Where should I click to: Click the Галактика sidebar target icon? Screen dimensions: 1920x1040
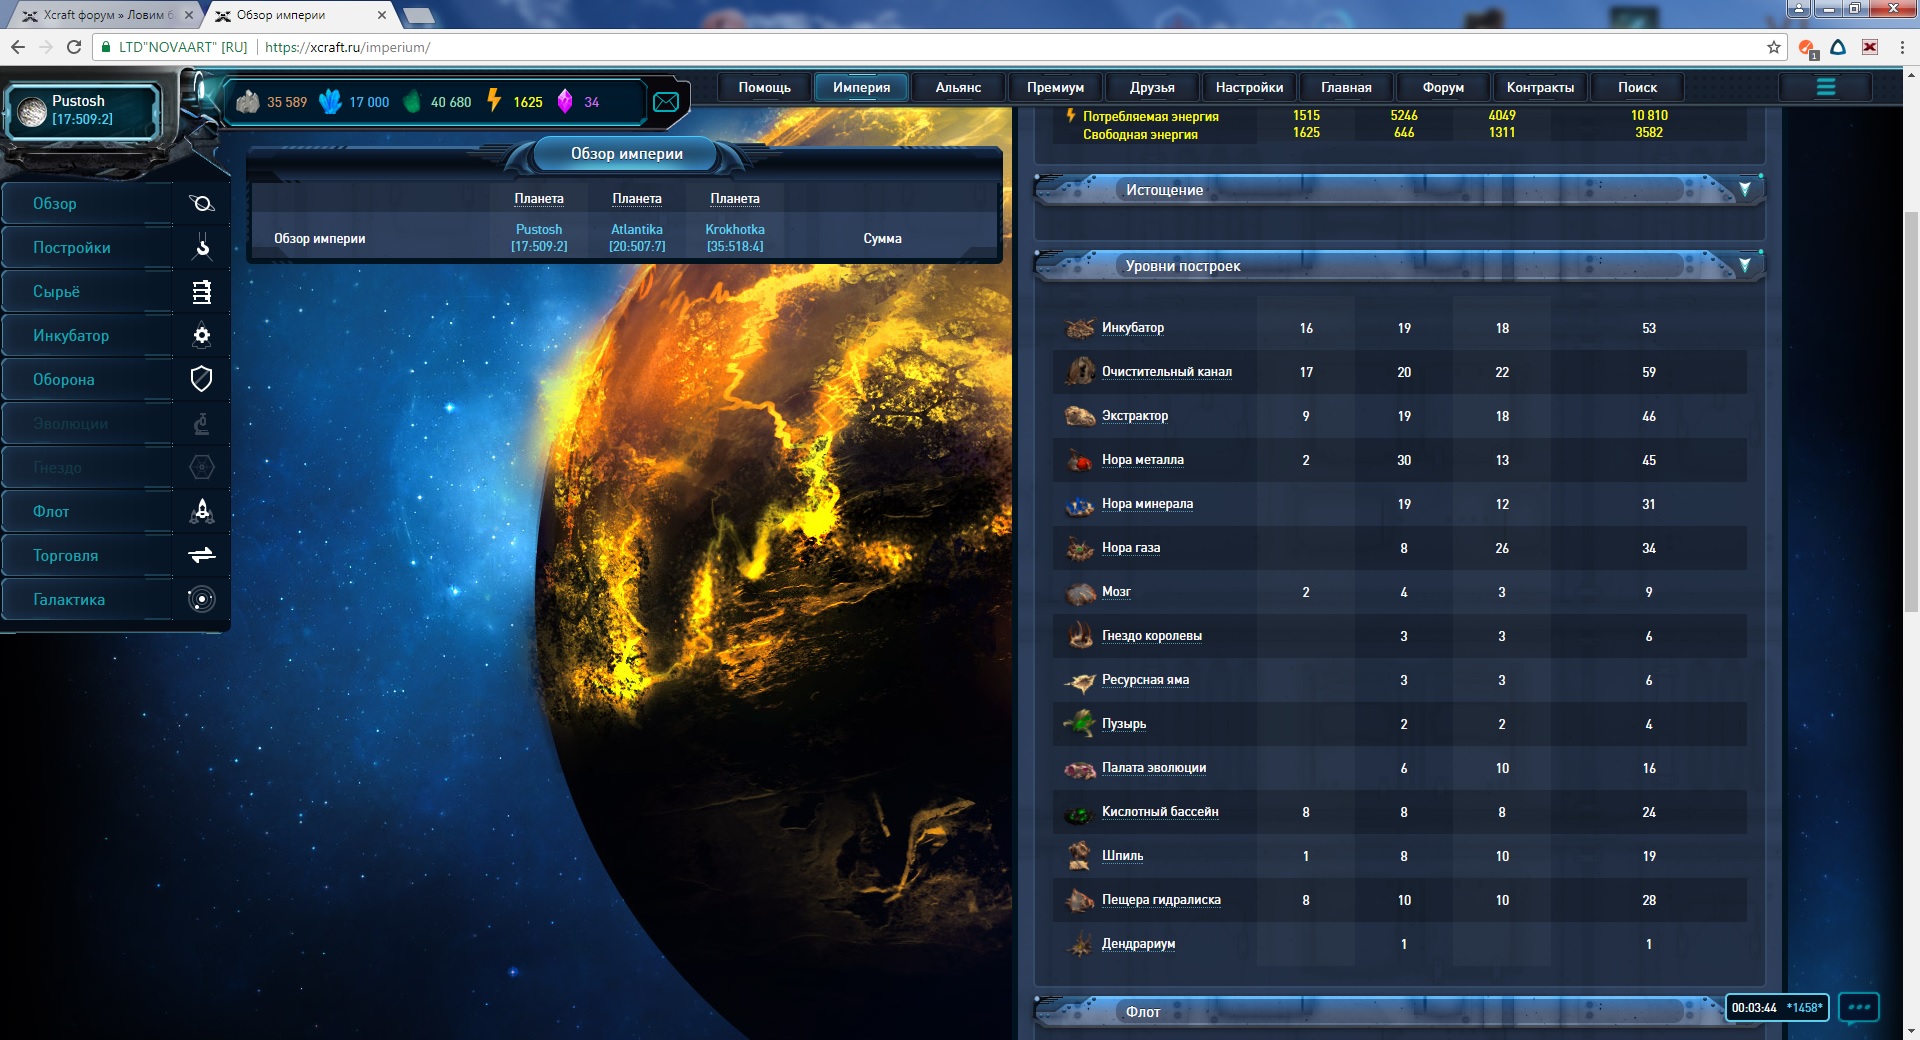coord(201,599)
